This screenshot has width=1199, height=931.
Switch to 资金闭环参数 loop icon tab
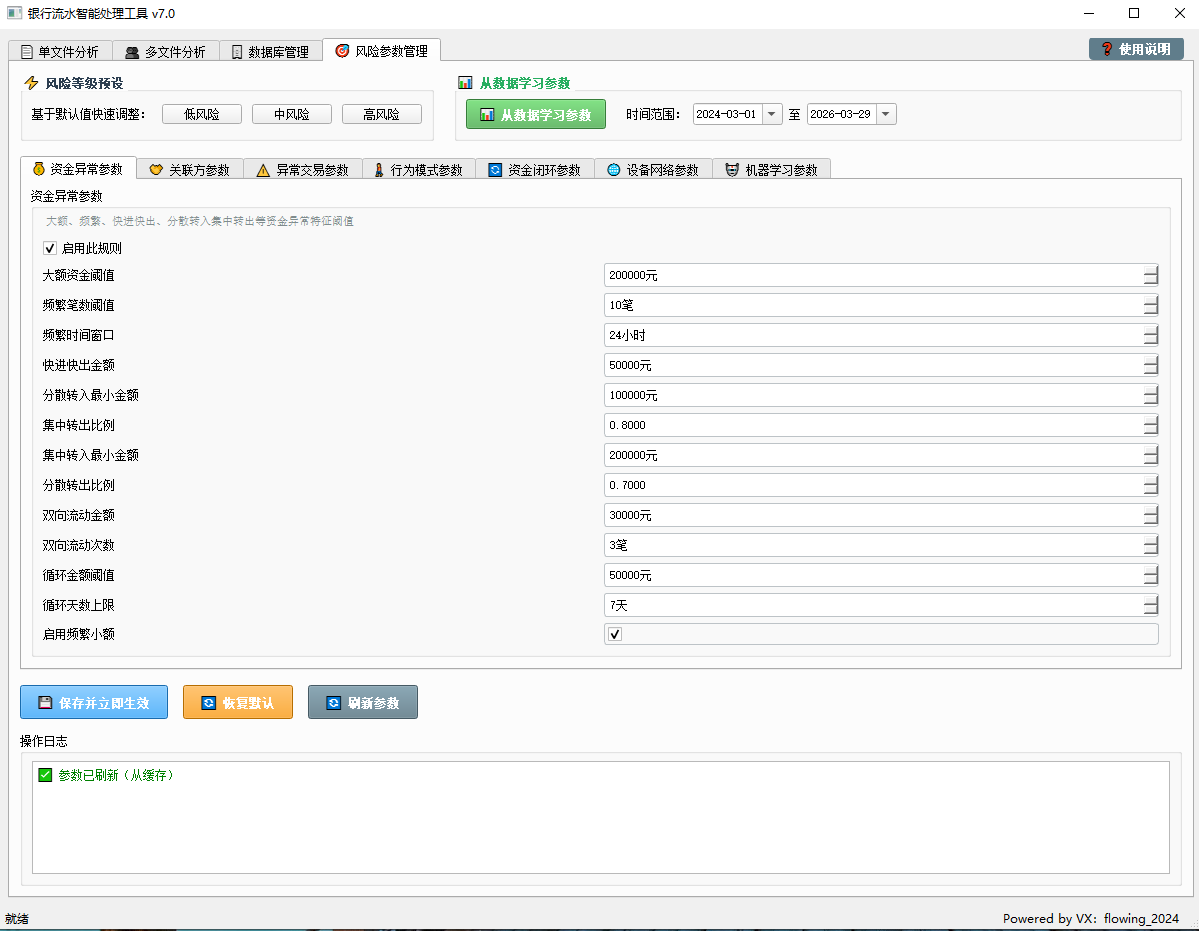[x=535, y=170]
